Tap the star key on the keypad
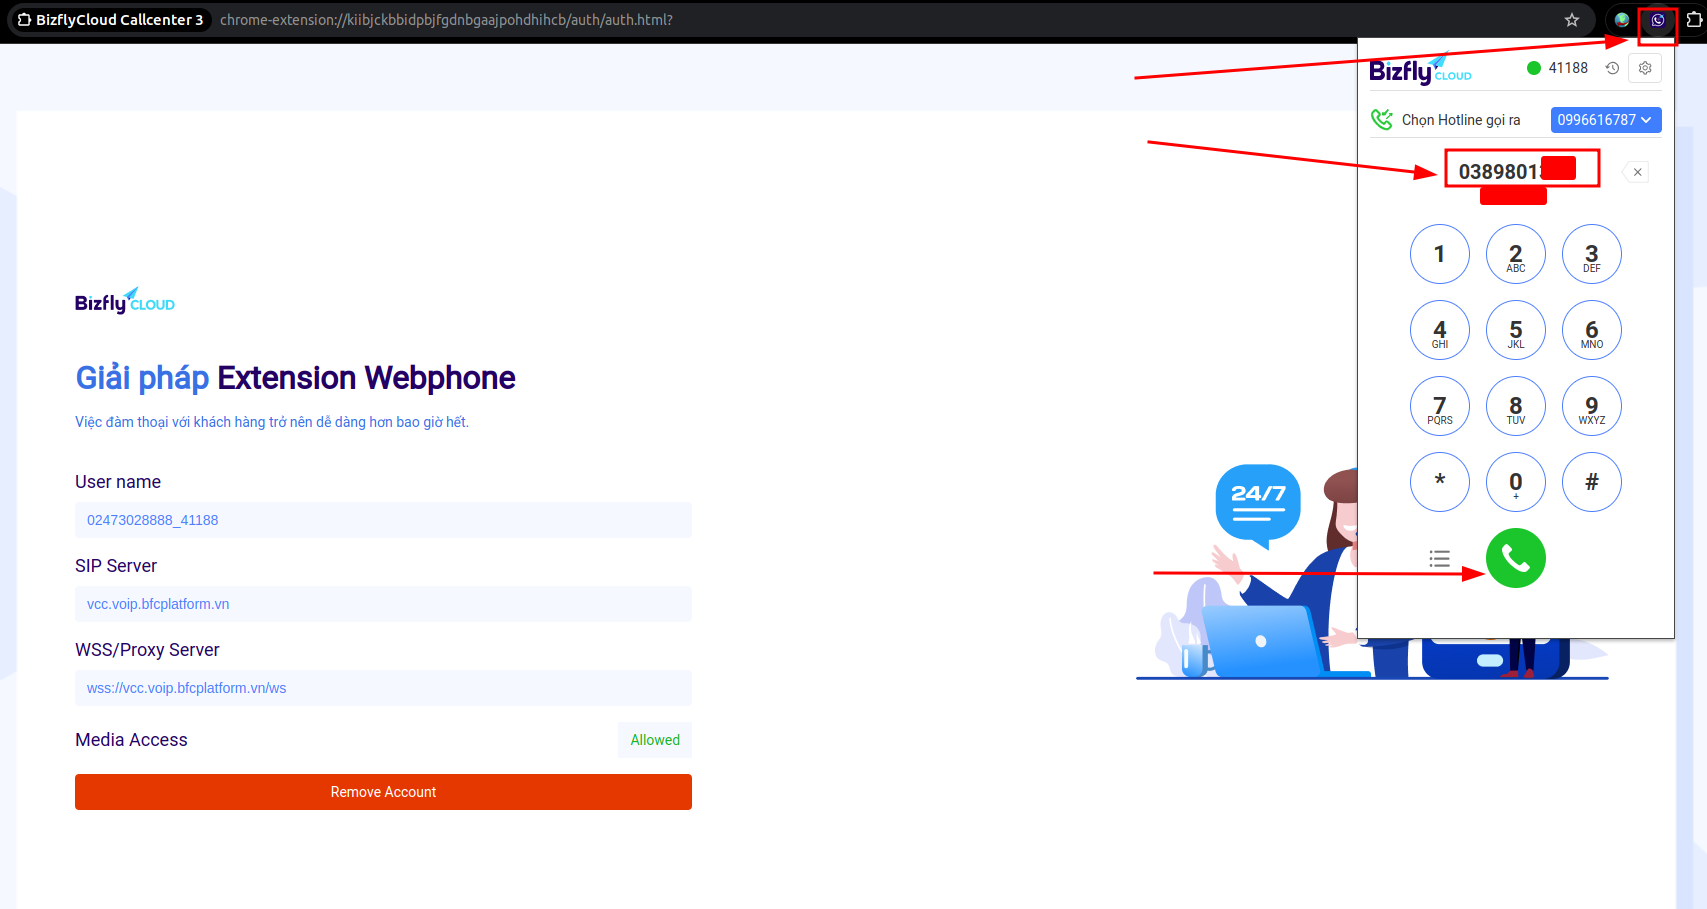 click(1440, 482)
